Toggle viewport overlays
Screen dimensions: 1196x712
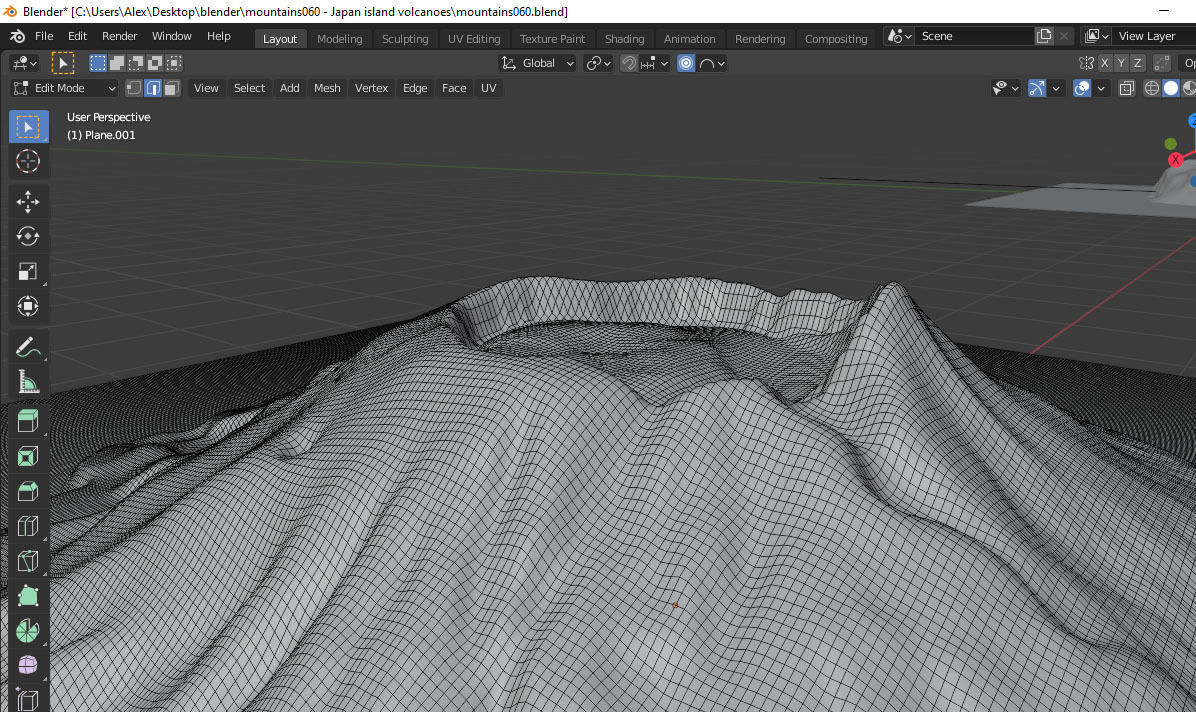pyautogui.click(x=1082, y=89)
